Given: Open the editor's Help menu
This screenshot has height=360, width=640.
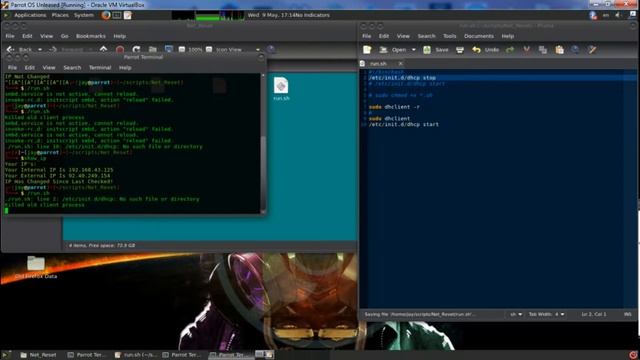Looking at the screenshot, I should [x=508, y=36].
